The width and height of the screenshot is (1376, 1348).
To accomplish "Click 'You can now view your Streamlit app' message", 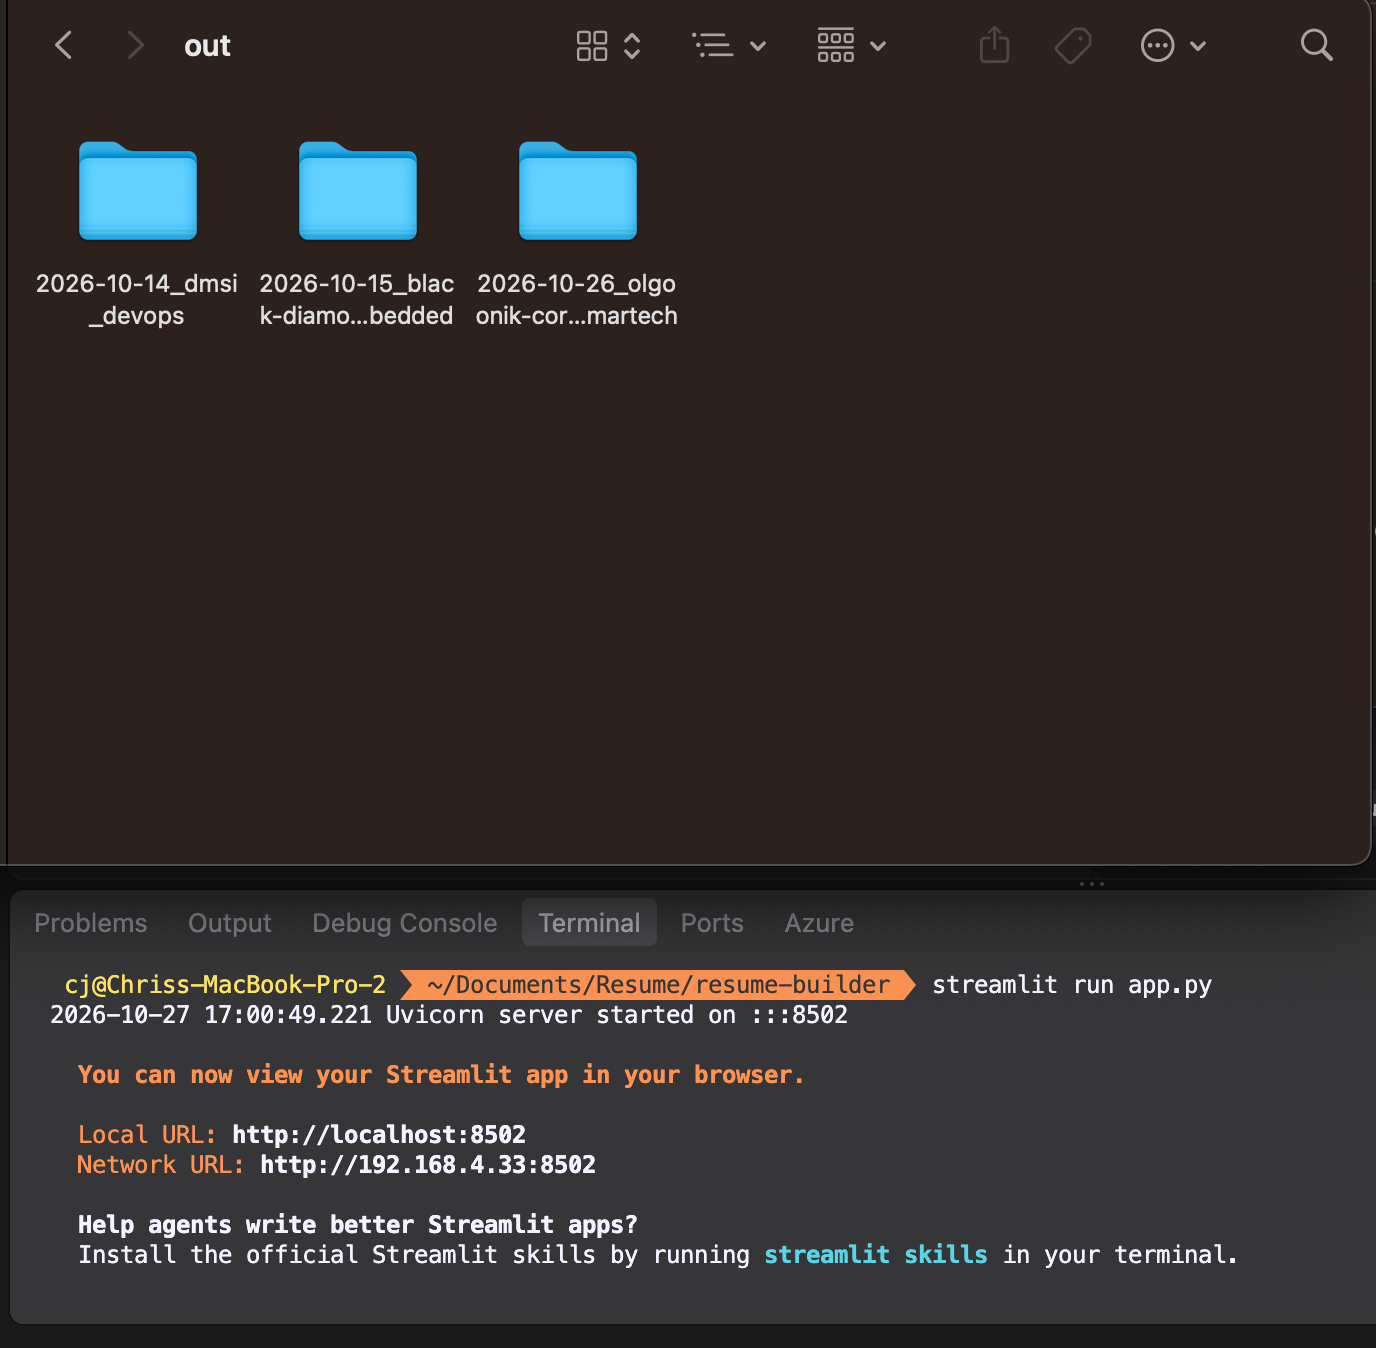I will point(441,1075).
